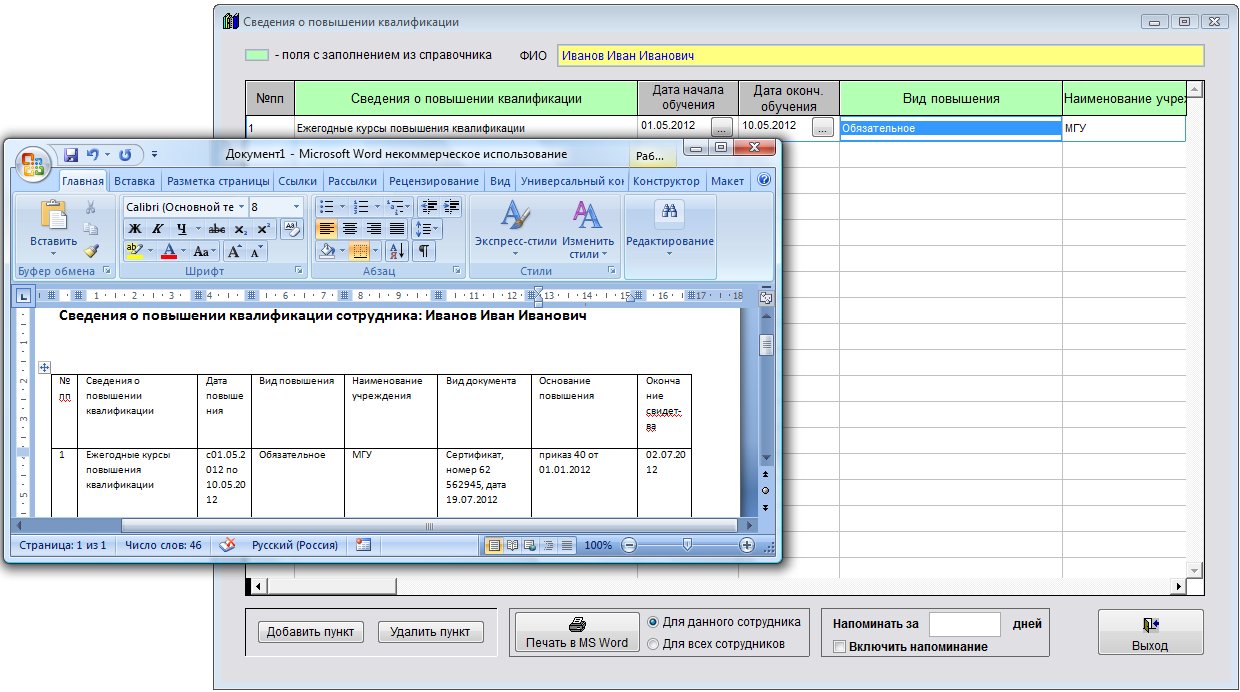The image size is (1240, 692).
Task: Toggle bold formatting (Ж) in the ribbon
Action: [134, 229]
